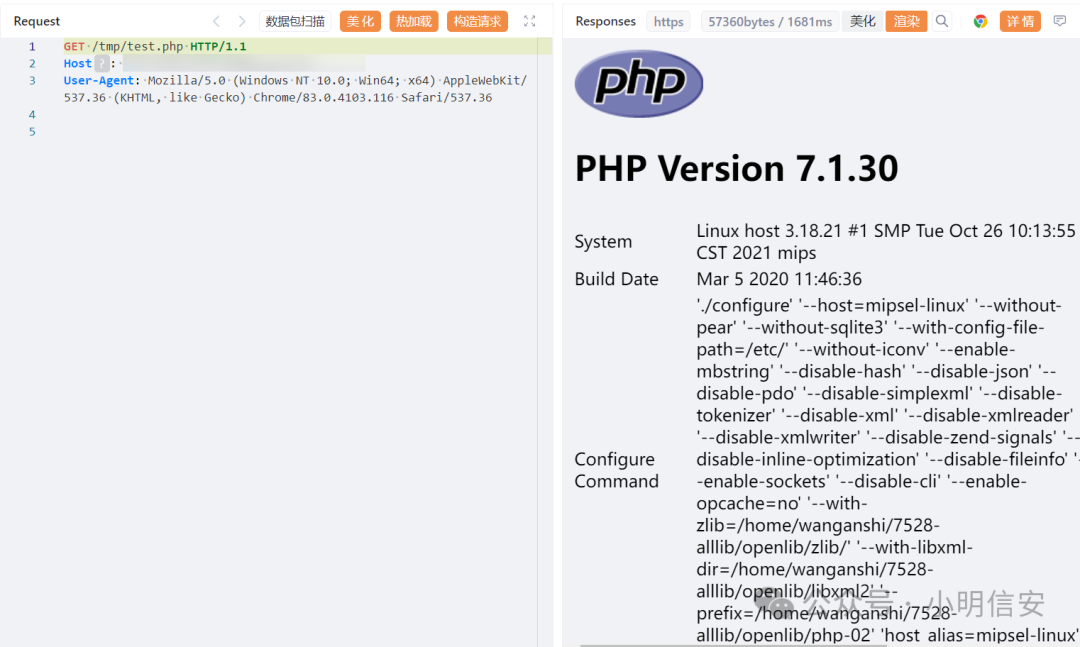Go to previous request with left chevron

(216, 21)
